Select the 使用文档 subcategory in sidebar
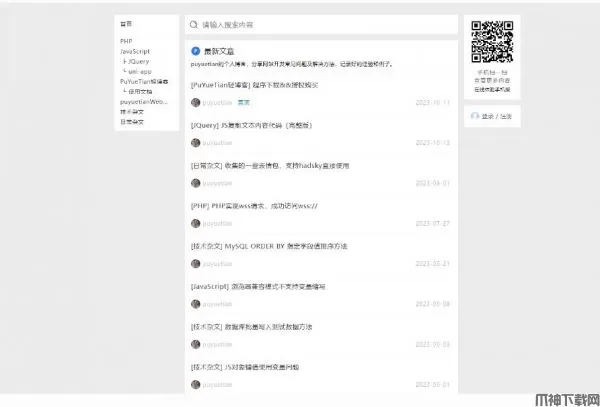The height and width of the screenshot is (407, 600). (x=140, y=91)
